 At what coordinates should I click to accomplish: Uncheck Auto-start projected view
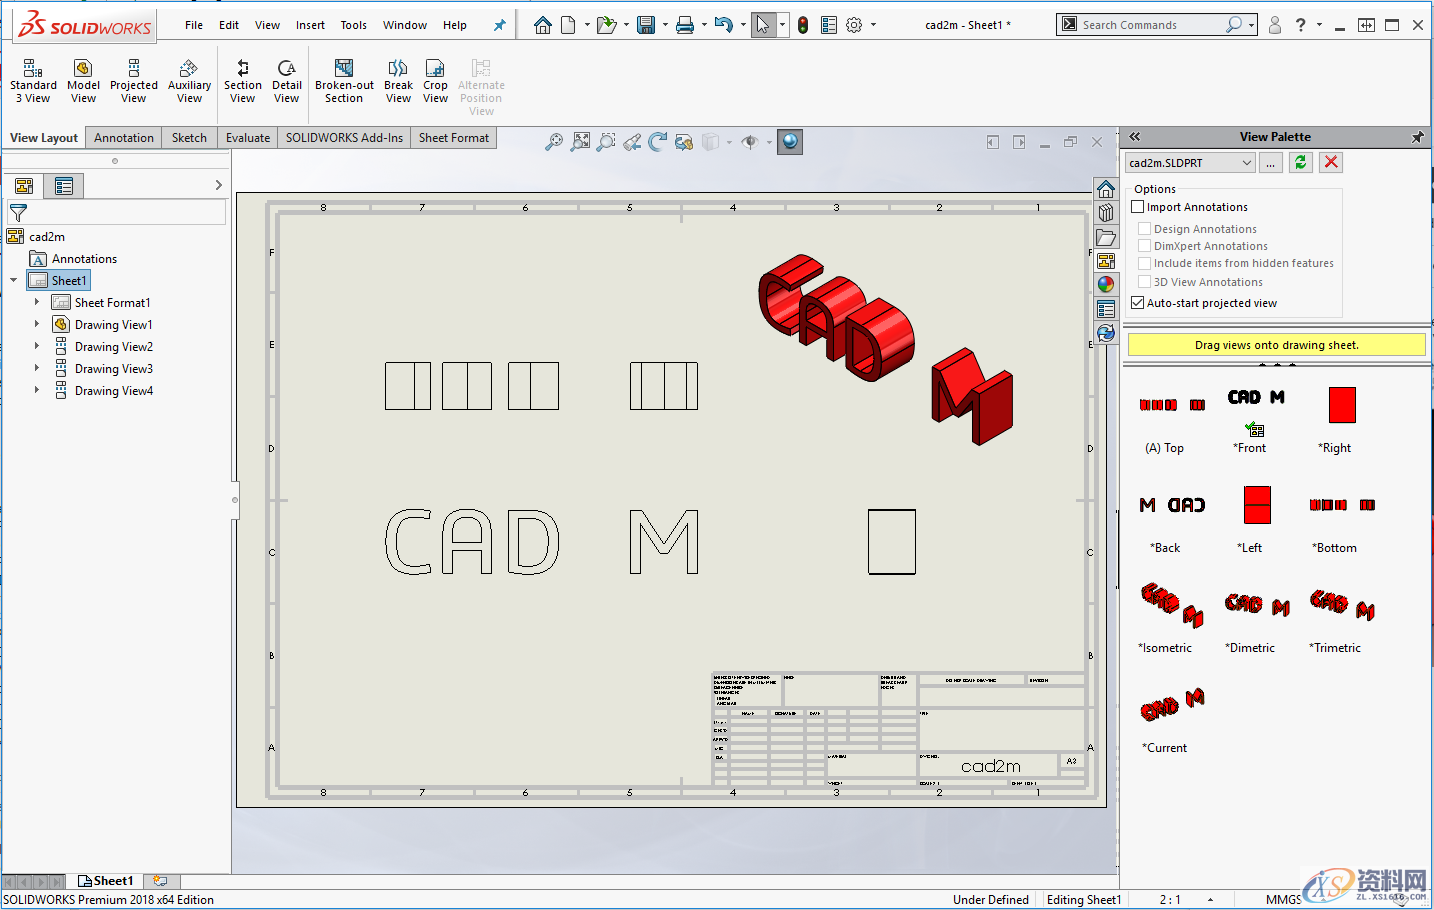[x=1137, y=302]
